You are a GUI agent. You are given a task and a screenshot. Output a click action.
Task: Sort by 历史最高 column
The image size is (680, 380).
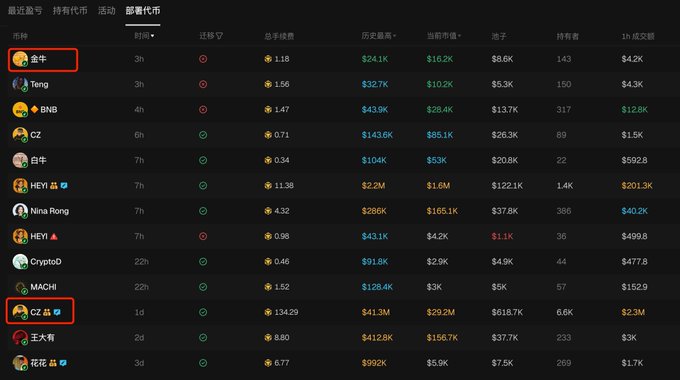click(x=379, y=36)
